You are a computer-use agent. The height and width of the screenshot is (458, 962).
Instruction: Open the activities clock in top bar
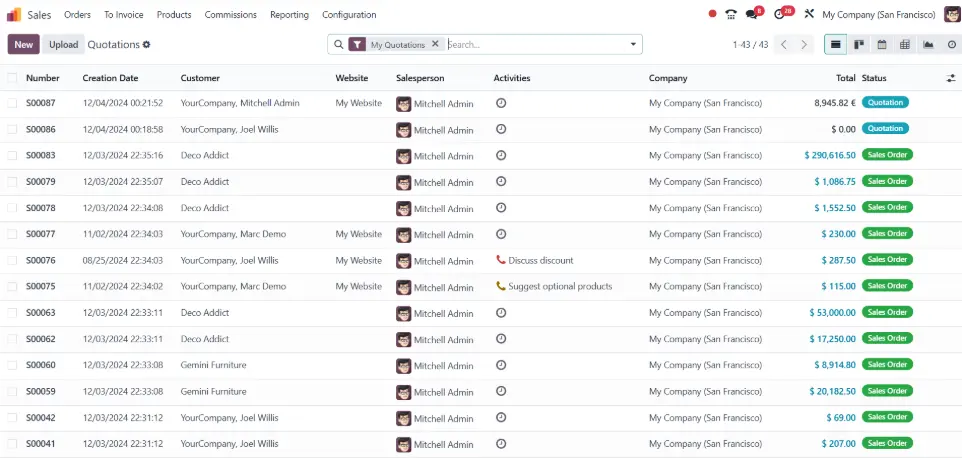pyautogui.click(x=779, y=14)
